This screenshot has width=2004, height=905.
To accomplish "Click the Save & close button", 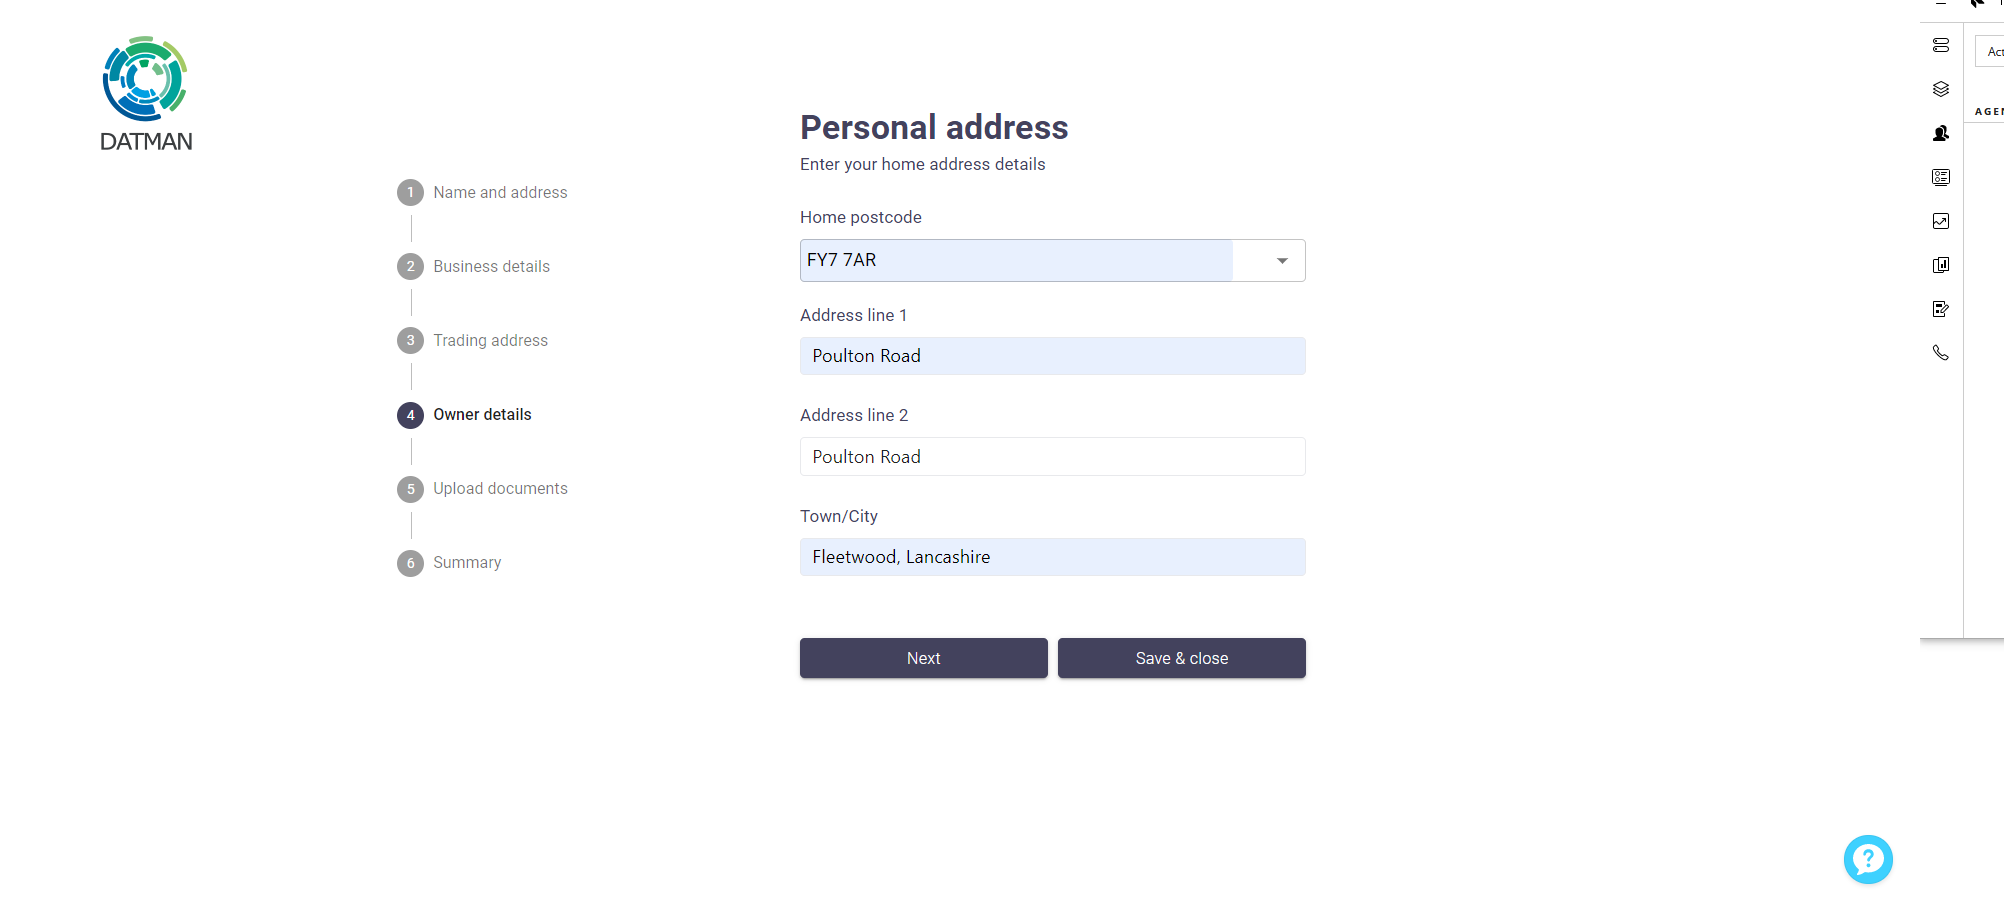I will (1182, 658).
